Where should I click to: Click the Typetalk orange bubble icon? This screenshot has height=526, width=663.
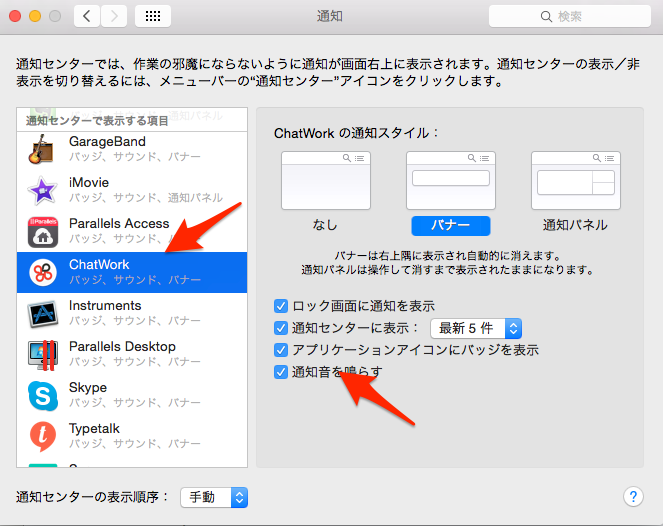[43, 436]
